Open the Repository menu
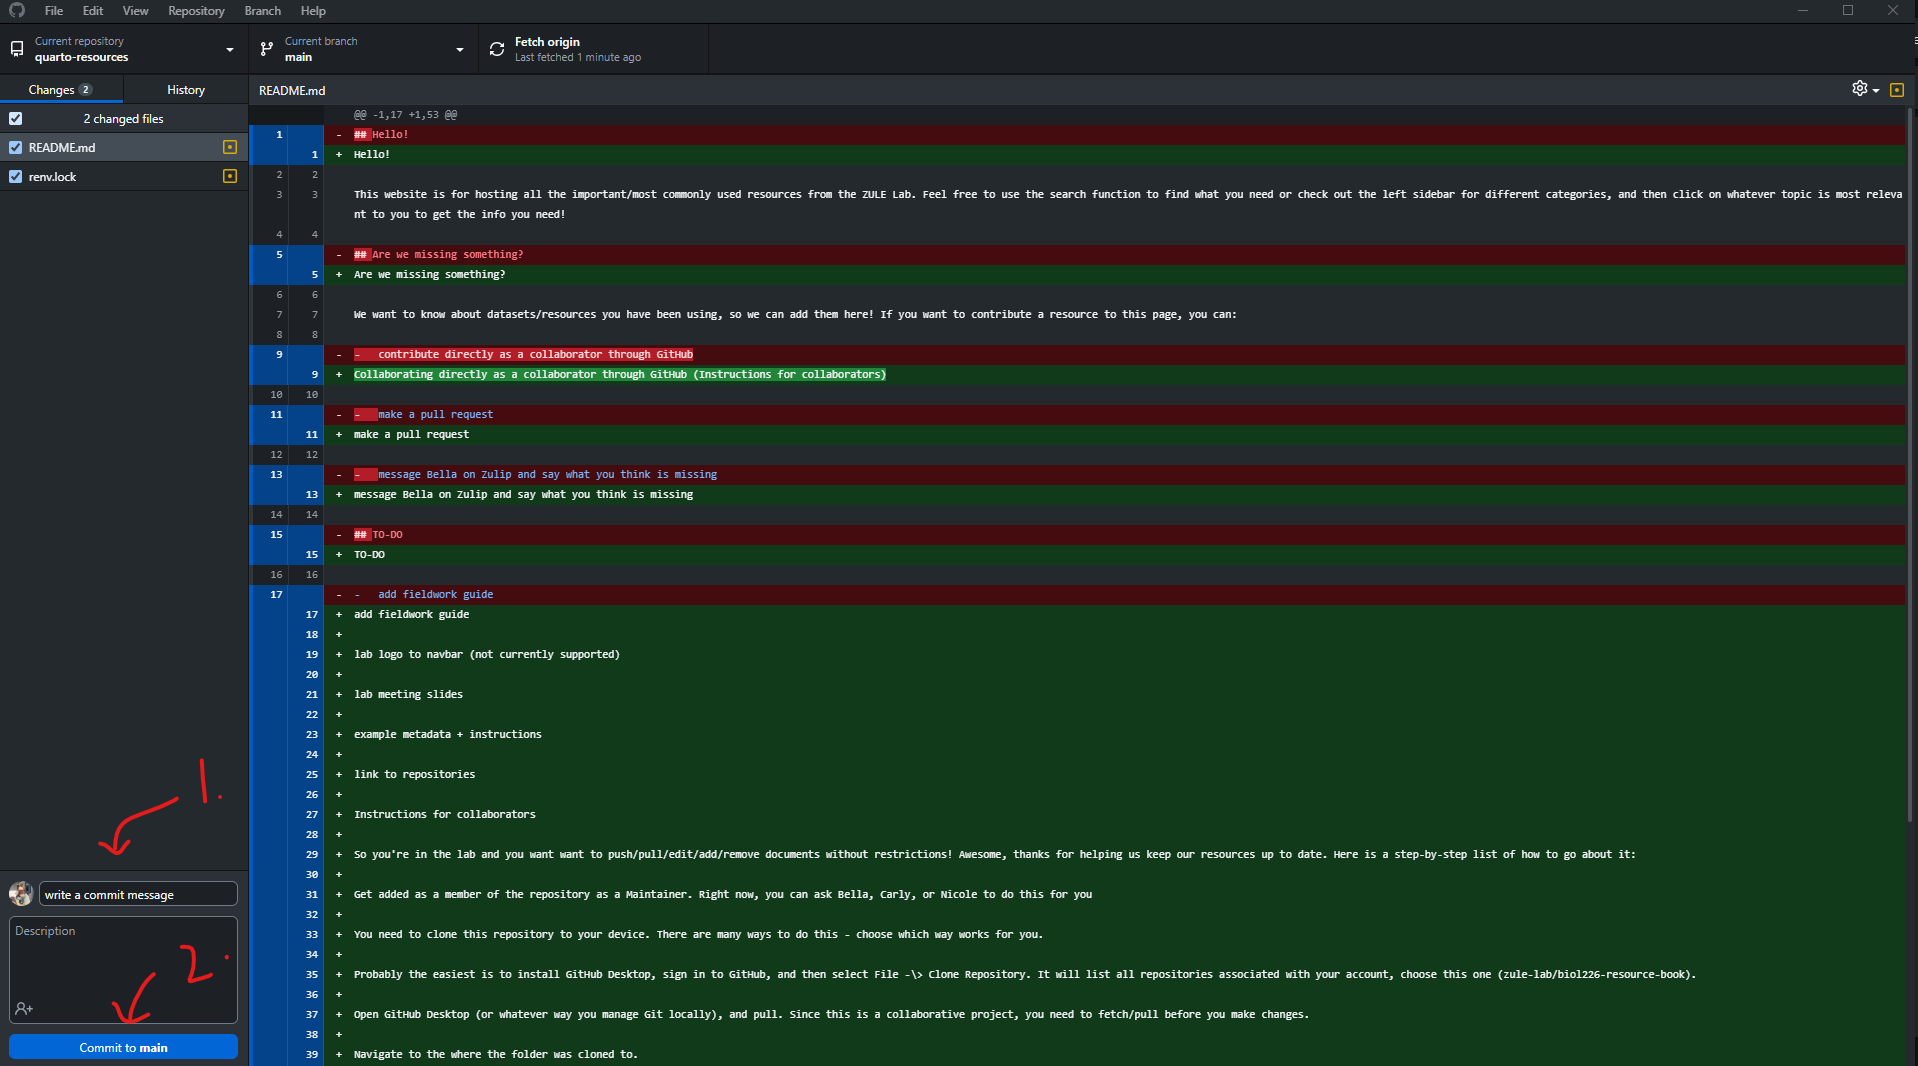The image size is (1918, 1066). (196, 11)
